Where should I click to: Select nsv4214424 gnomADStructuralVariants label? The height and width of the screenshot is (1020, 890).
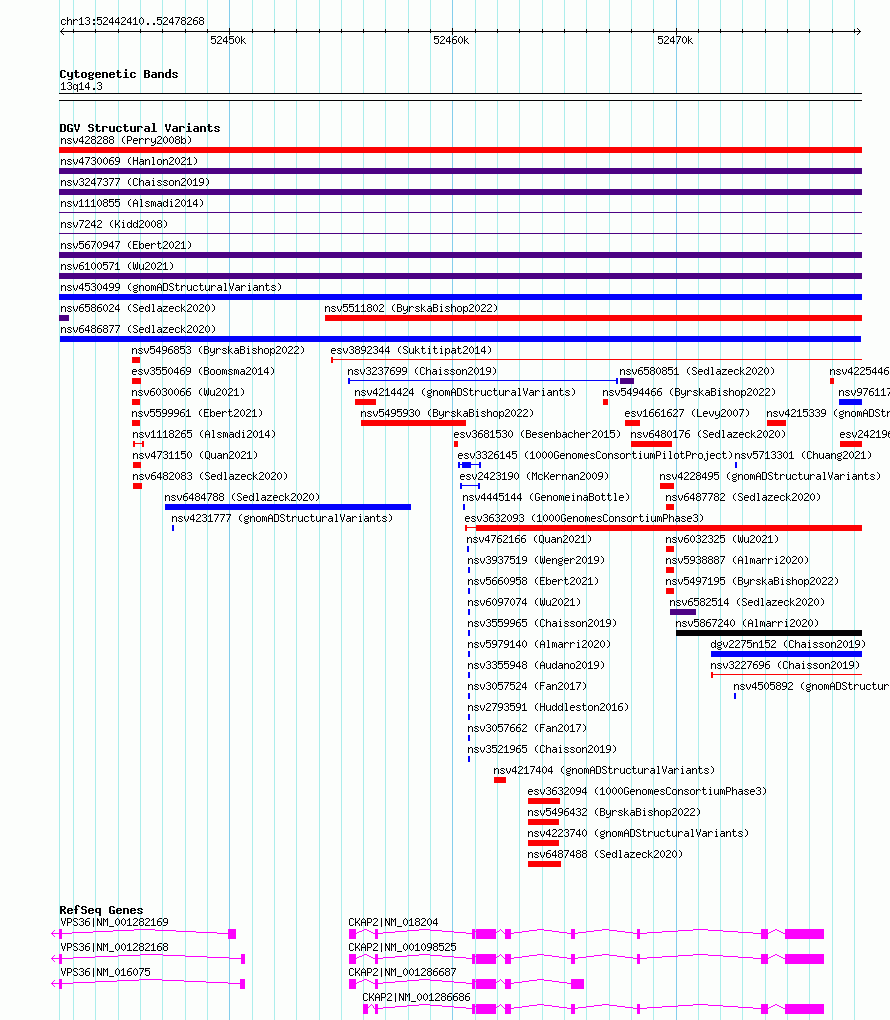(465, 392)
